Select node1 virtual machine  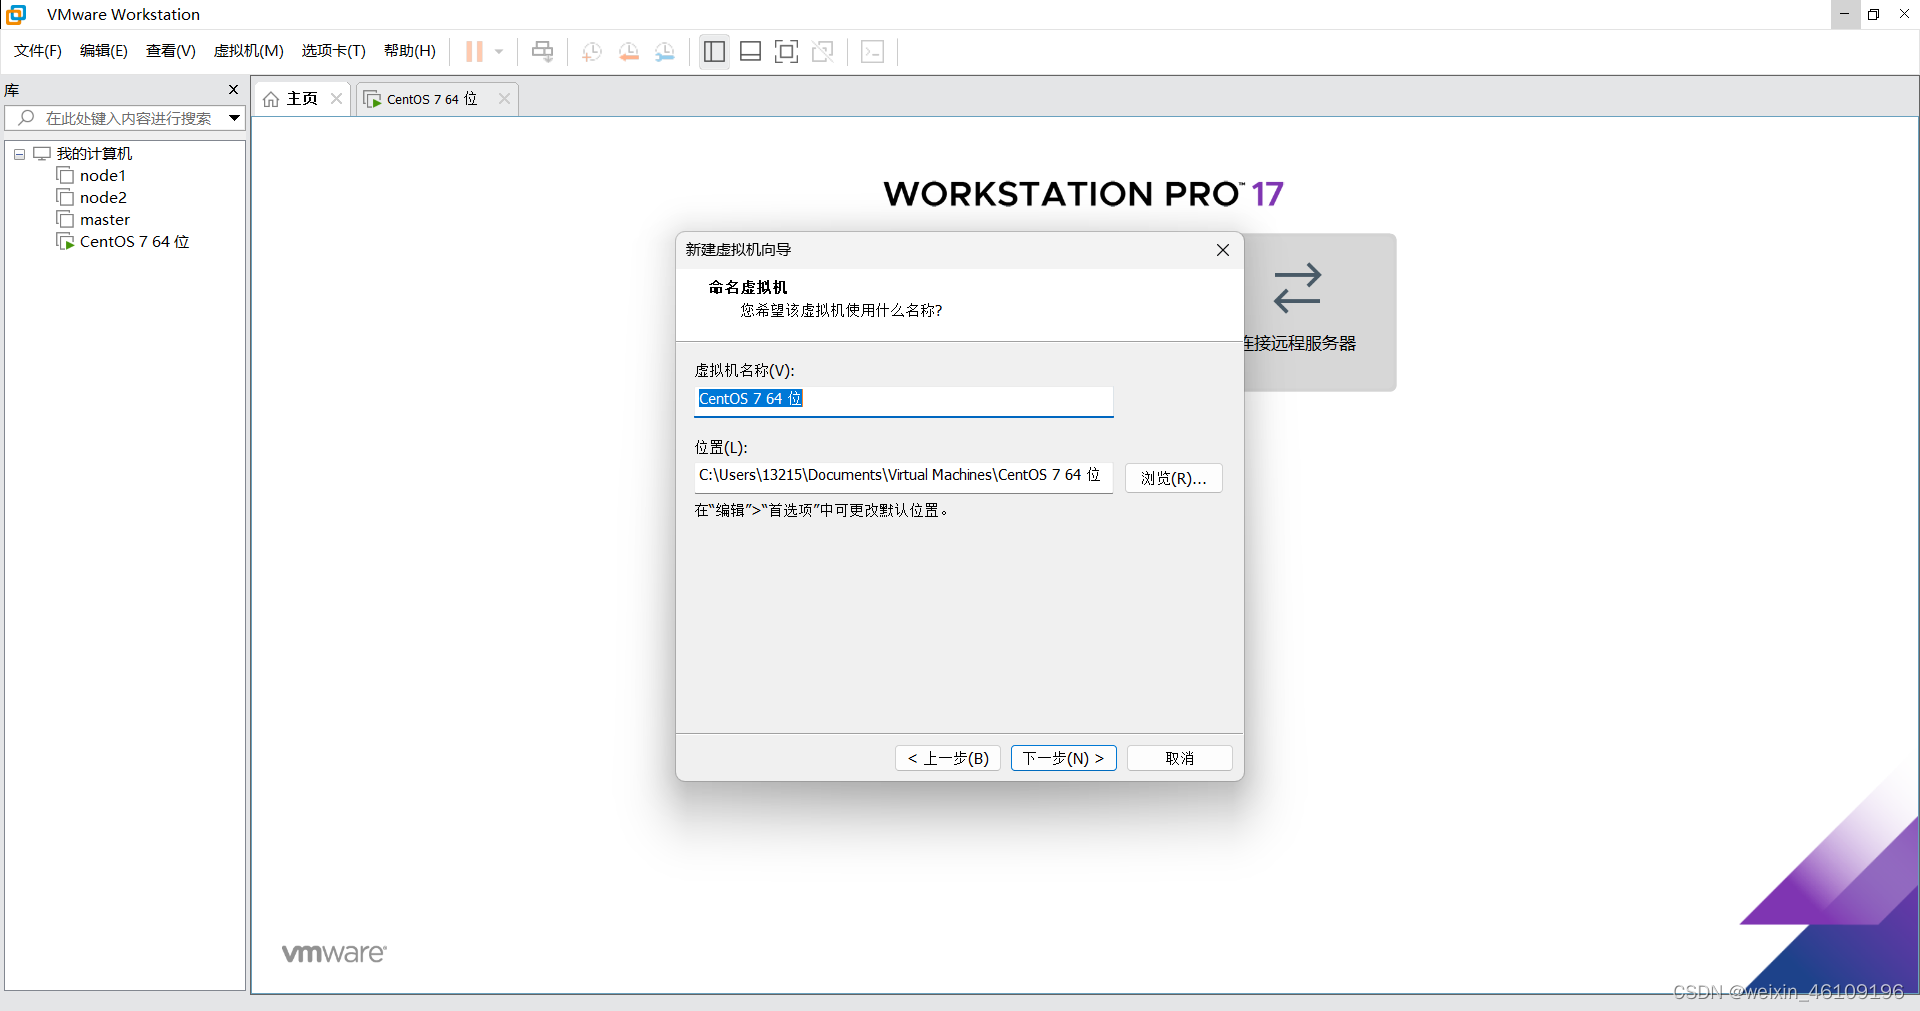(103, 176)
